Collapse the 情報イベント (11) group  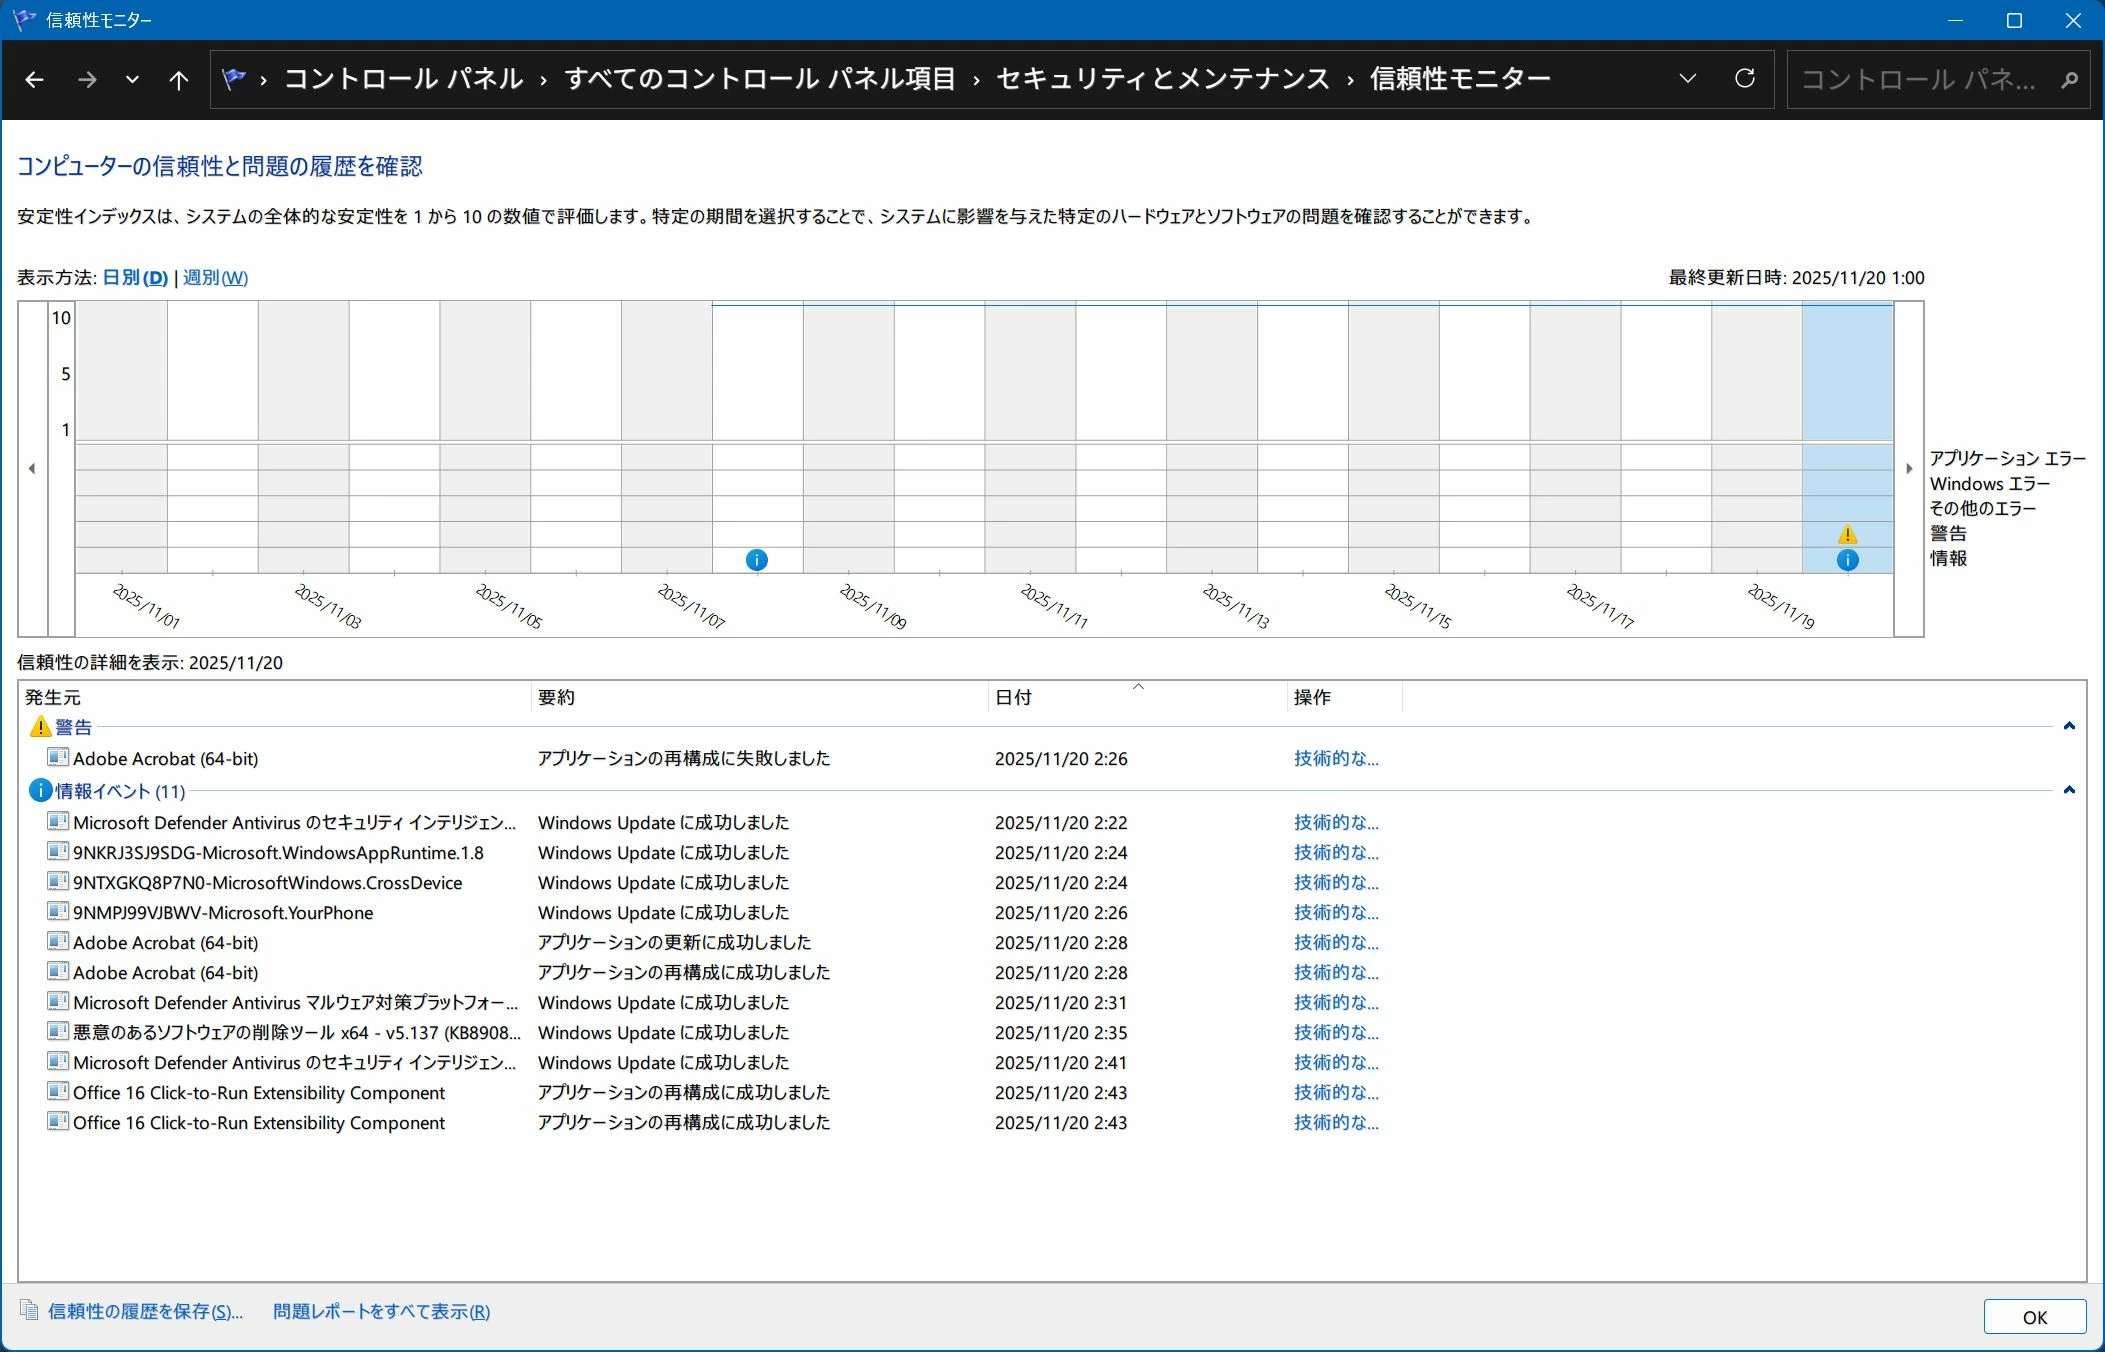[2069, 790]
